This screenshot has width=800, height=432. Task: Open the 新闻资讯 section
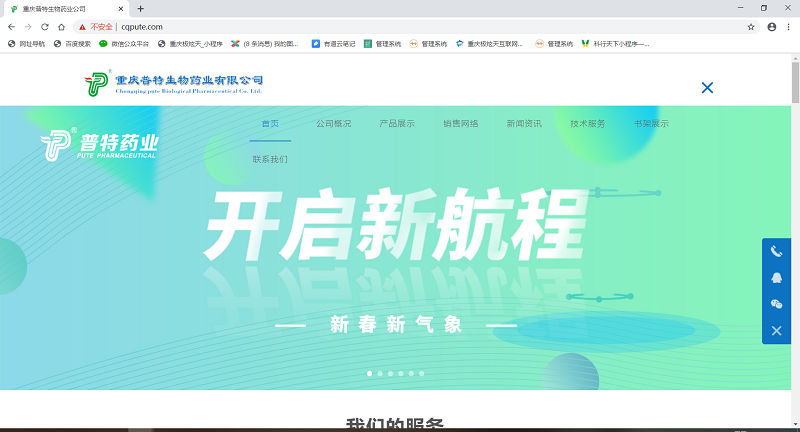point(524,124)
